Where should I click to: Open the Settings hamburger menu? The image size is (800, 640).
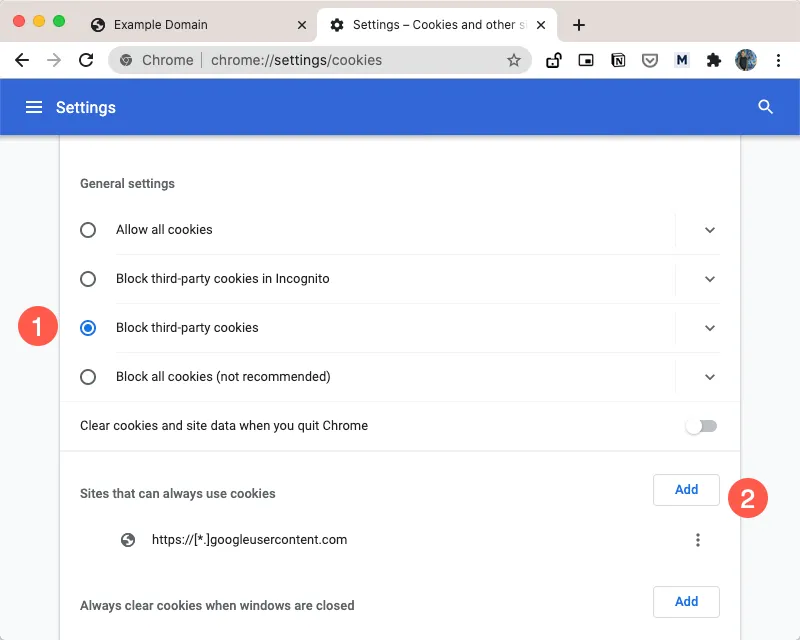click(x=34, y=107)
